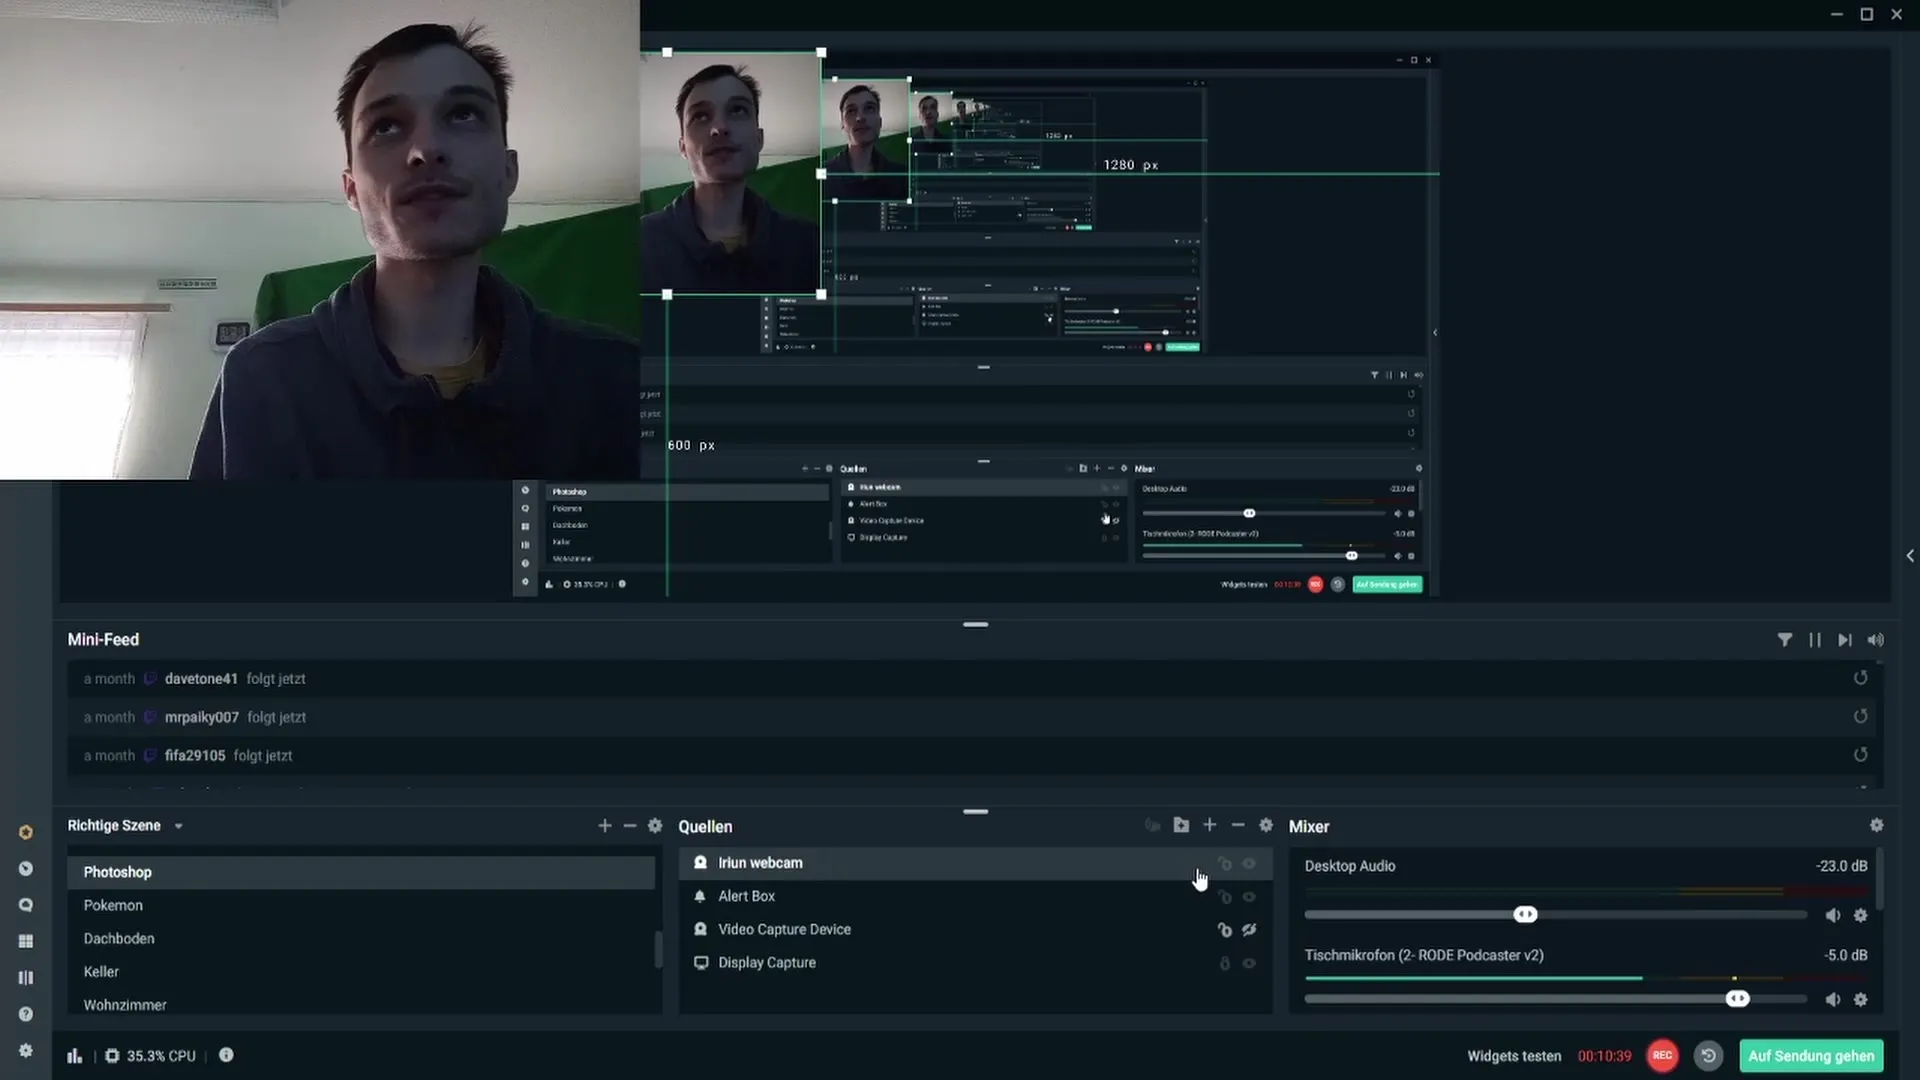Open the round themes icon below the star
The width and height of the screenshot is (1920, 1080).
[x=26, y=869]
